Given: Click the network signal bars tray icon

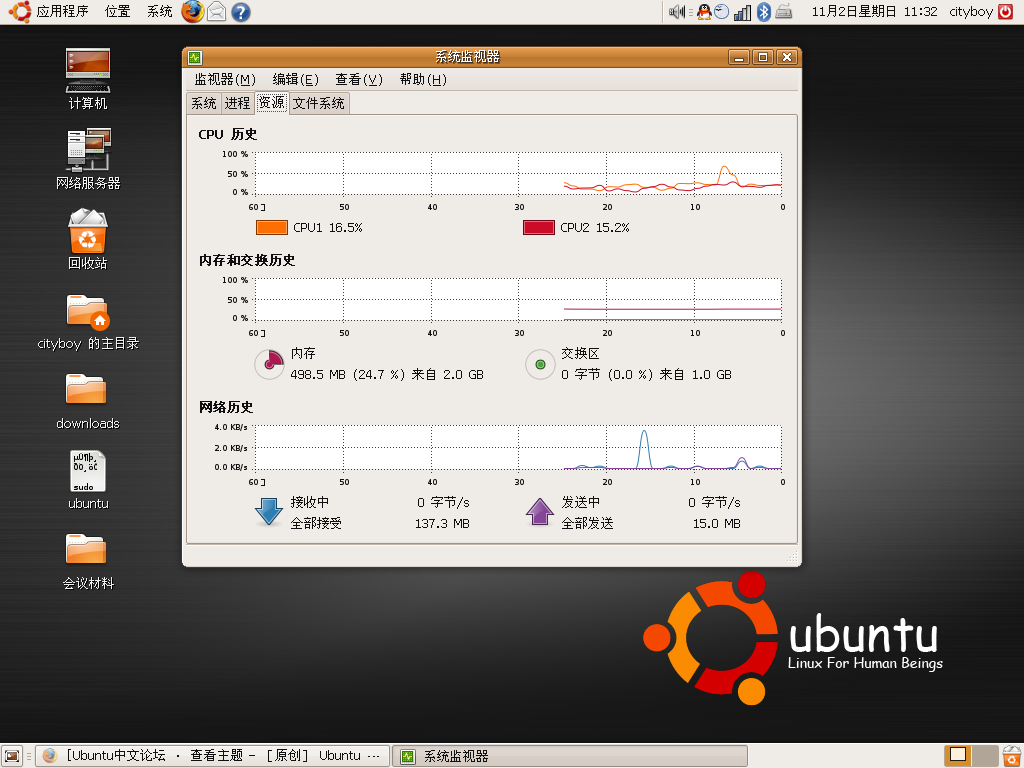Looking at the screenshot, I should (743, 12).
